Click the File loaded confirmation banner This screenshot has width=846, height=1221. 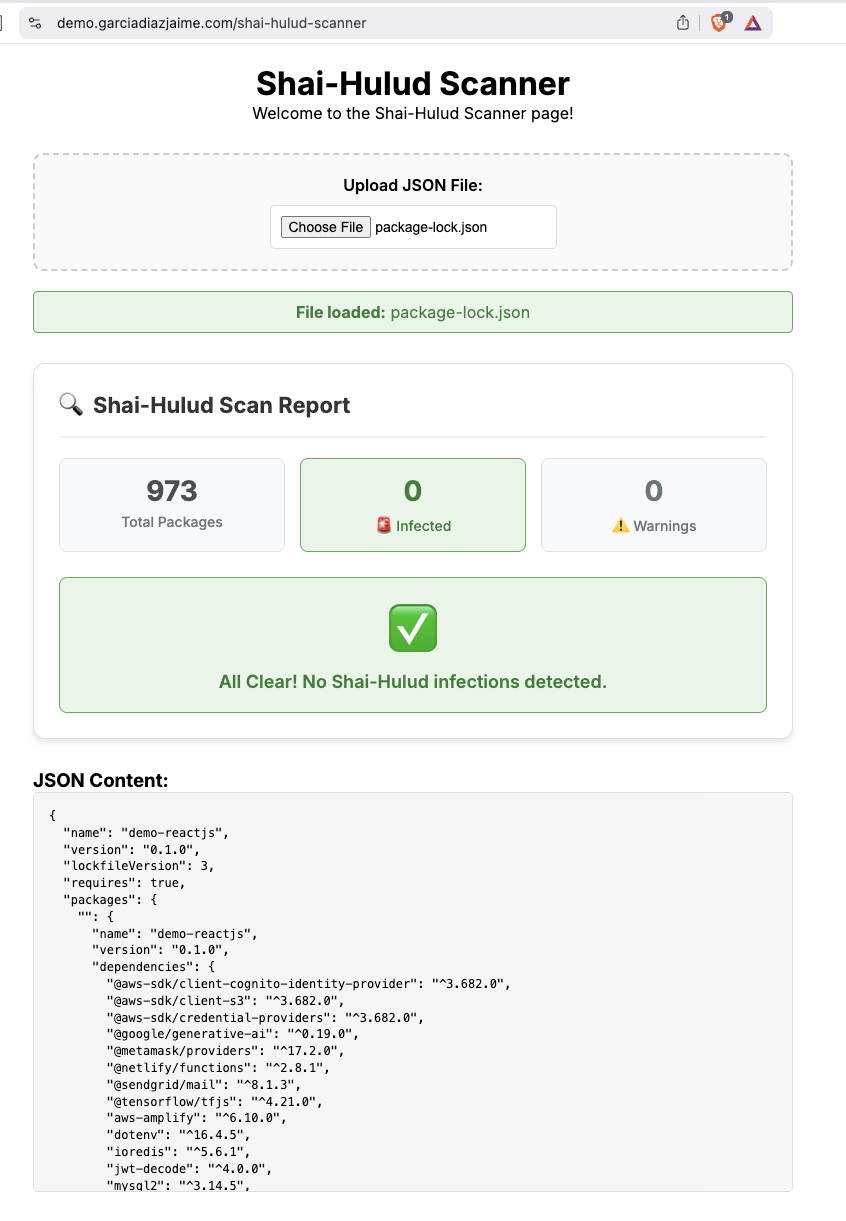[412, 312]
